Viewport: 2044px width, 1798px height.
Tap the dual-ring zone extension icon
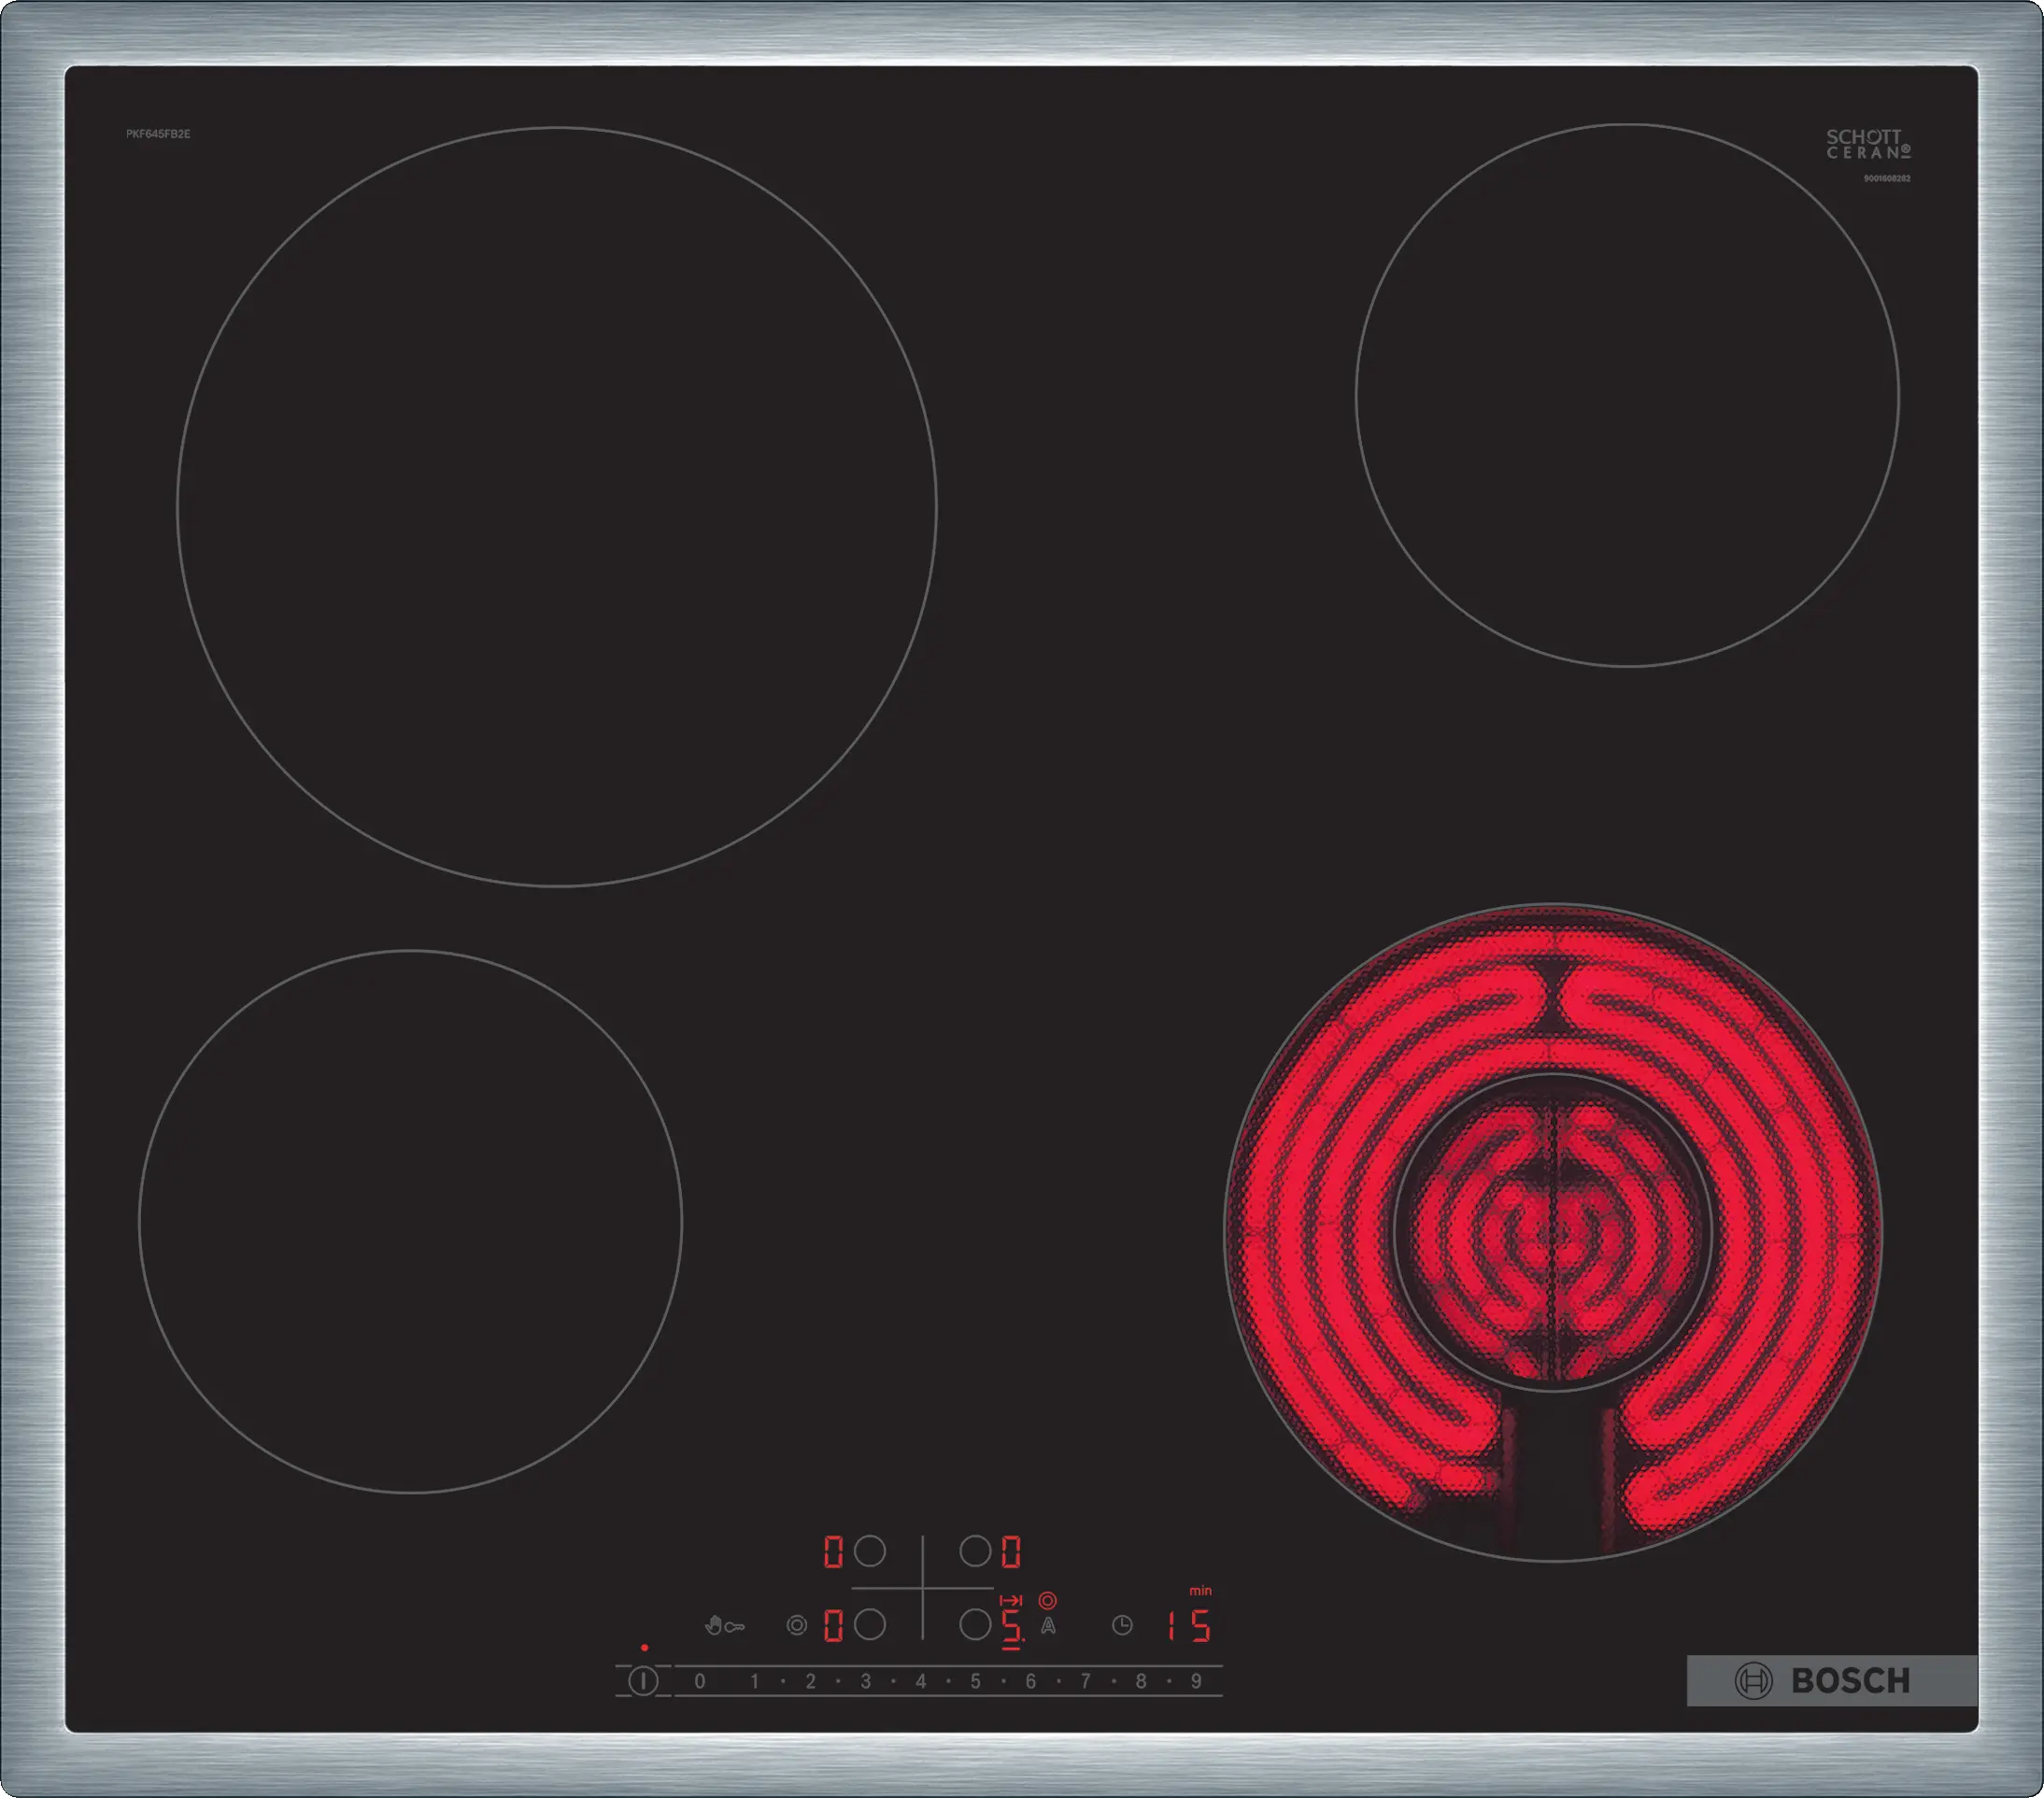tap(796, 1626)
